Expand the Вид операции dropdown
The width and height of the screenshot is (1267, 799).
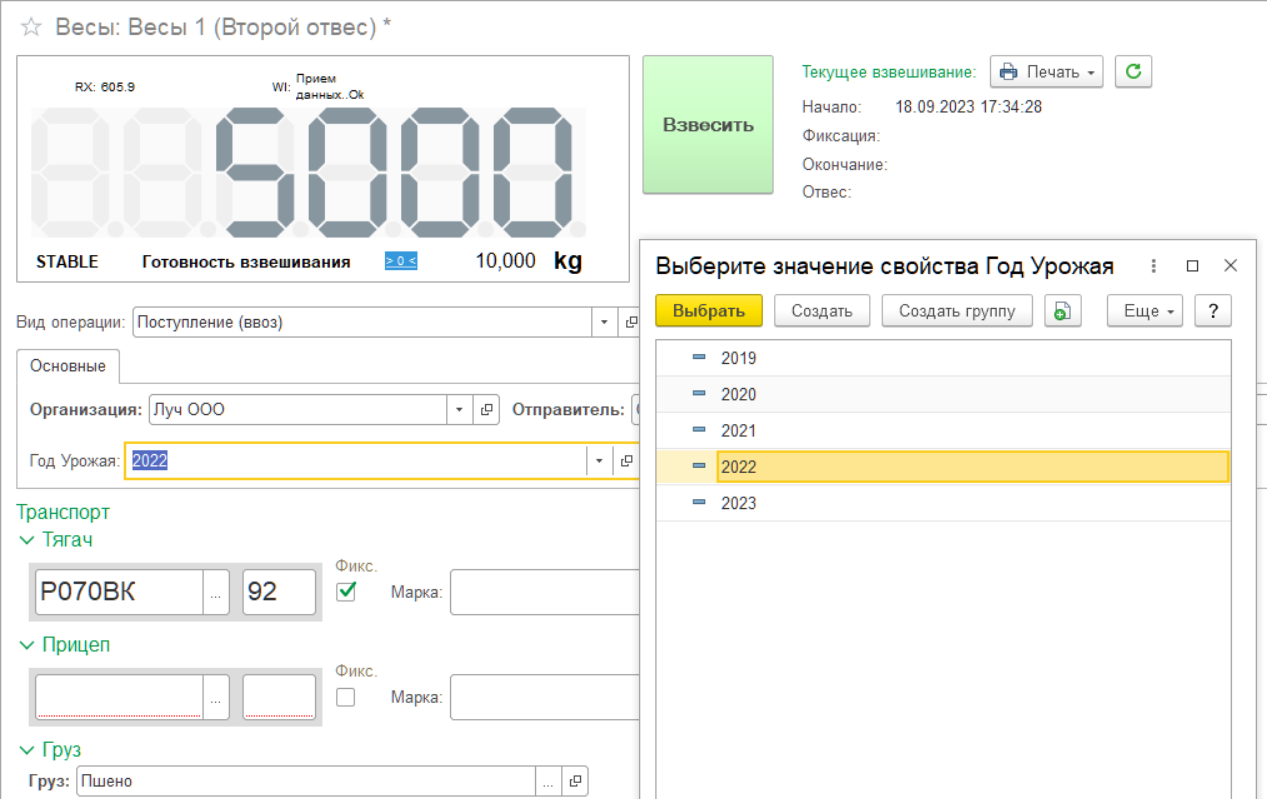604,323
